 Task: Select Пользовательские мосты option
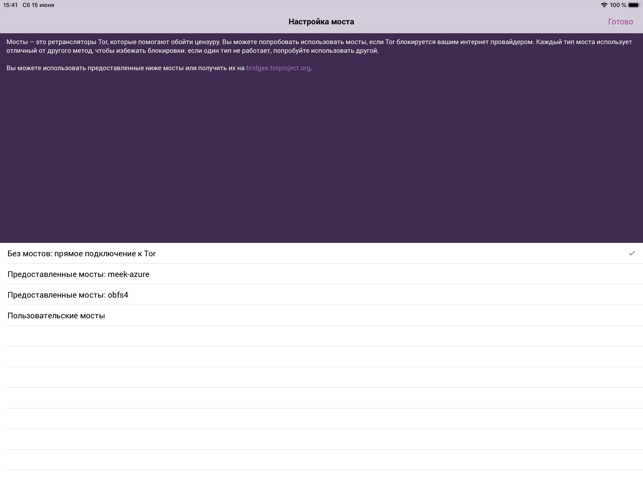click(322, 315)
